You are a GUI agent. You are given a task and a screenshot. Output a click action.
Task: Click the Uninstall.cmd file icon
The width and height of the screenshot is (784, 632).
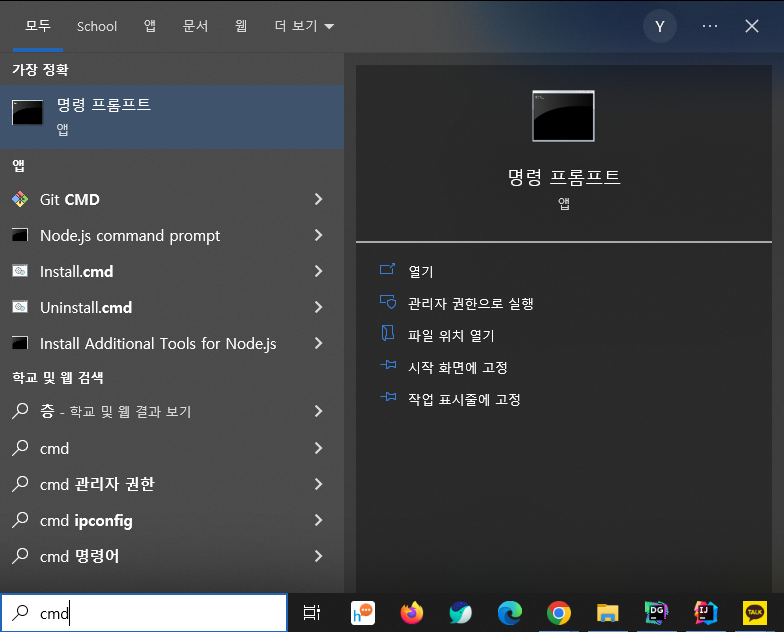[x=20, y=307]
